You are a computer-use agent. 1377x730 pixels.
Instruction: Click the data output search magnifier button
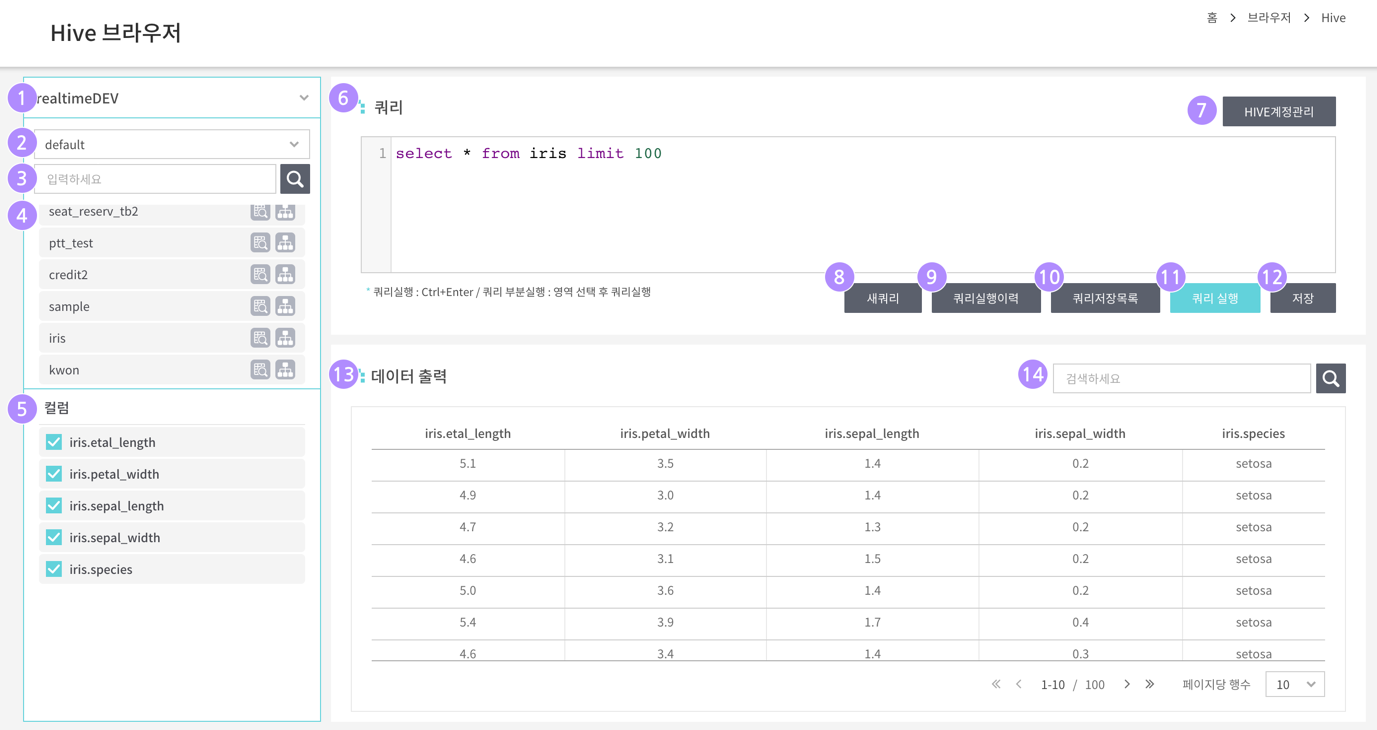point(1331,378)
